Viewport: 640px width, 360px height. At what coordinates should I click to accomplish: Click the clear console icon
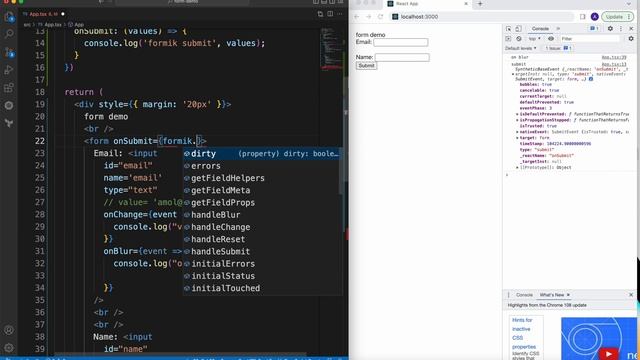click(519, 39)
